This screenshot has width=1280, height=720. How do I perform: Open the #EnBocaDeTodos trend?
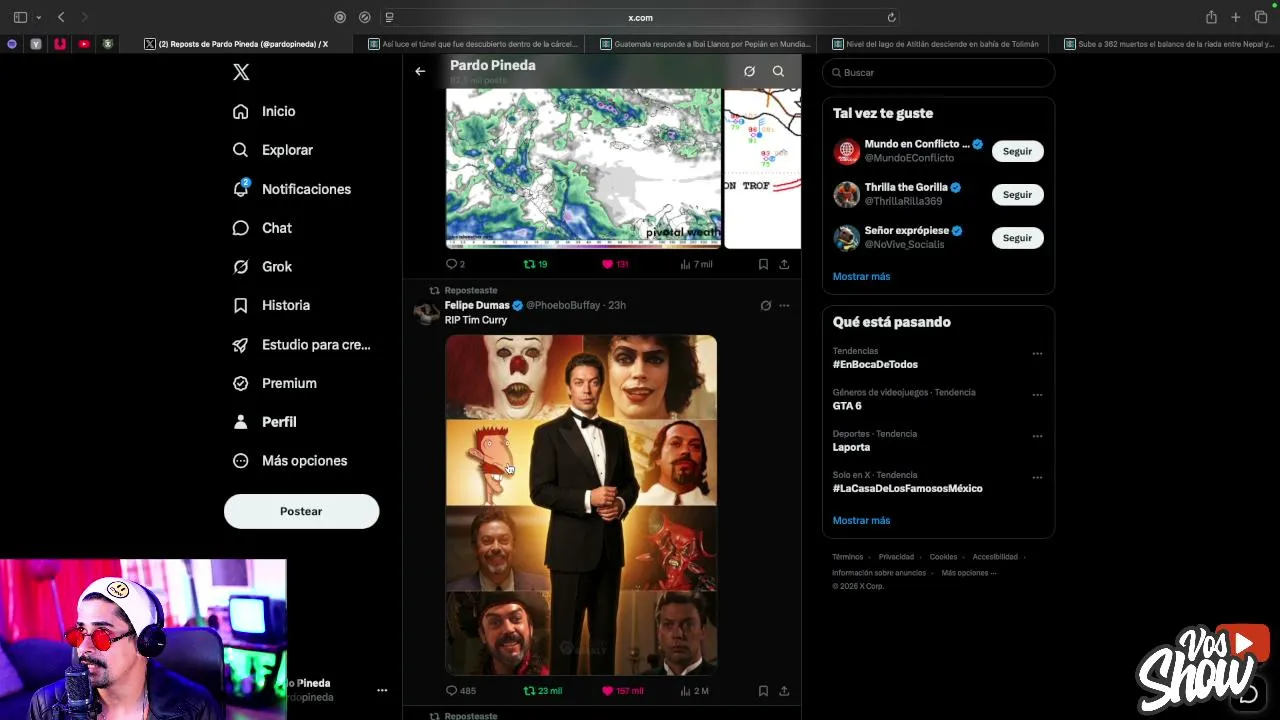[x=875, y=365]
